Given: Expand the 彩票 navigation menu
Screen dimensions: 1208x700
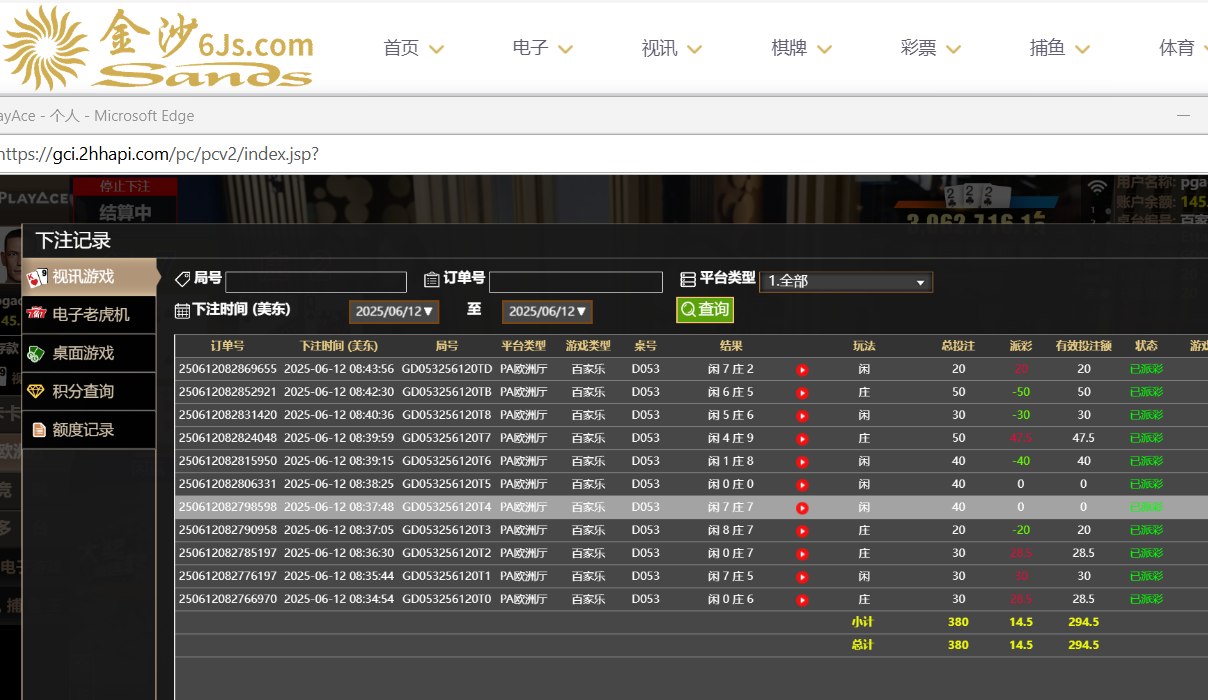Looking at the screenshot, I should (x=930, y=48).
